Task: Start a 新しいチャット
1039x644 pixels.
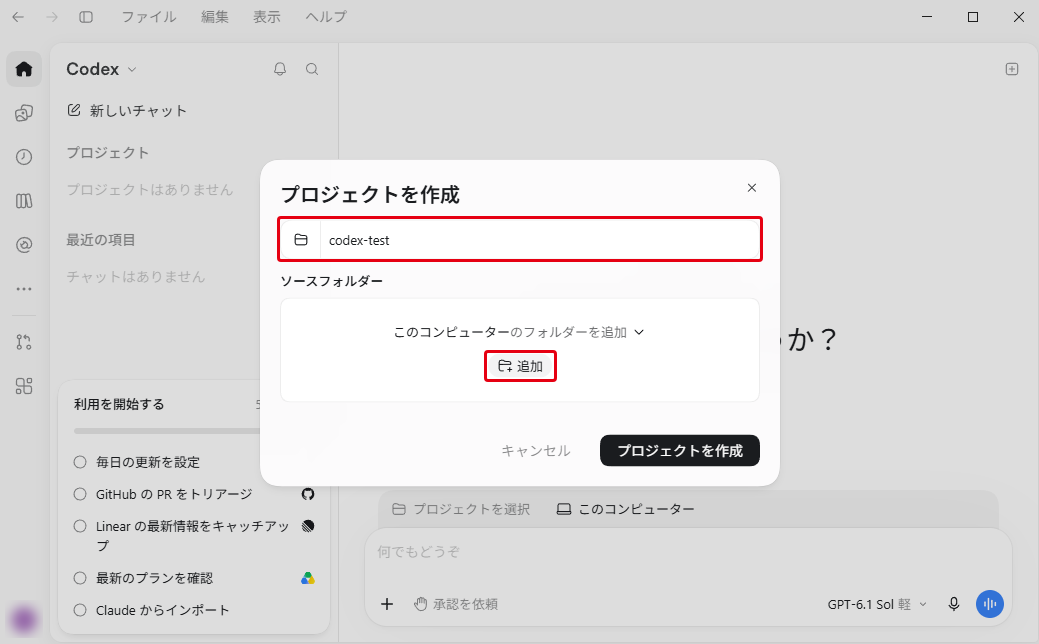Action: click(127, 111)
